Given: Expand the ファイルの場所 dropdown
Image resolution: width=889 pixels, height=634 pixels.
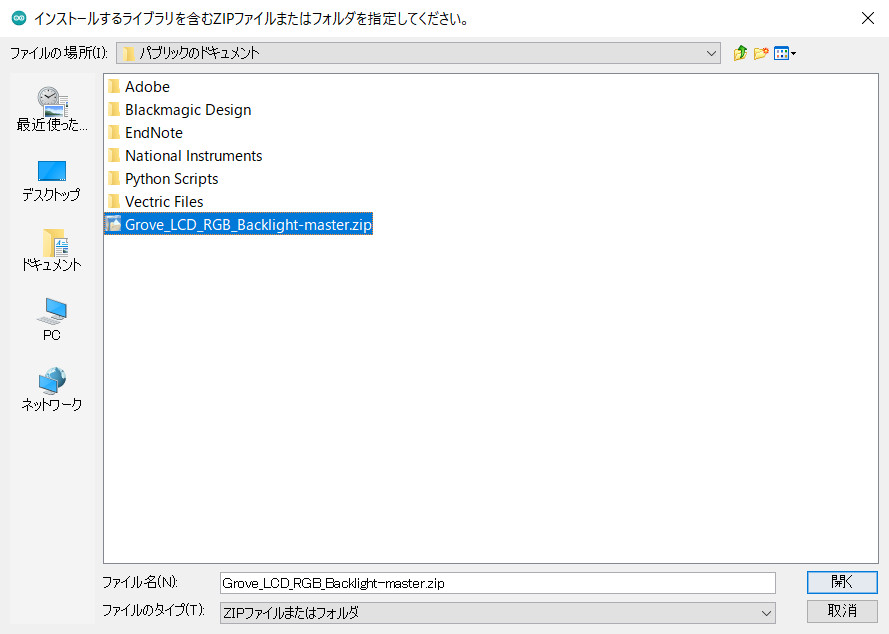Looking at the screenshot, I should 711,53.
